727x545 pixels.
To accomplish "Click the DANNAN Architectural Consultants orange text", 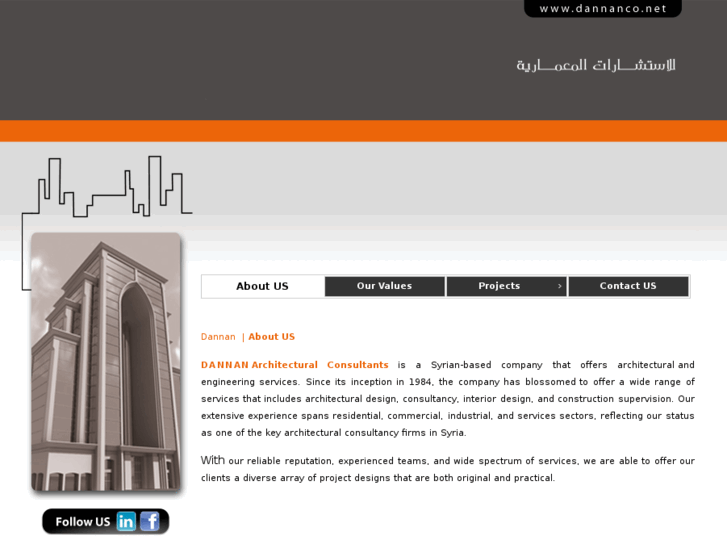I will pos(294,365).
